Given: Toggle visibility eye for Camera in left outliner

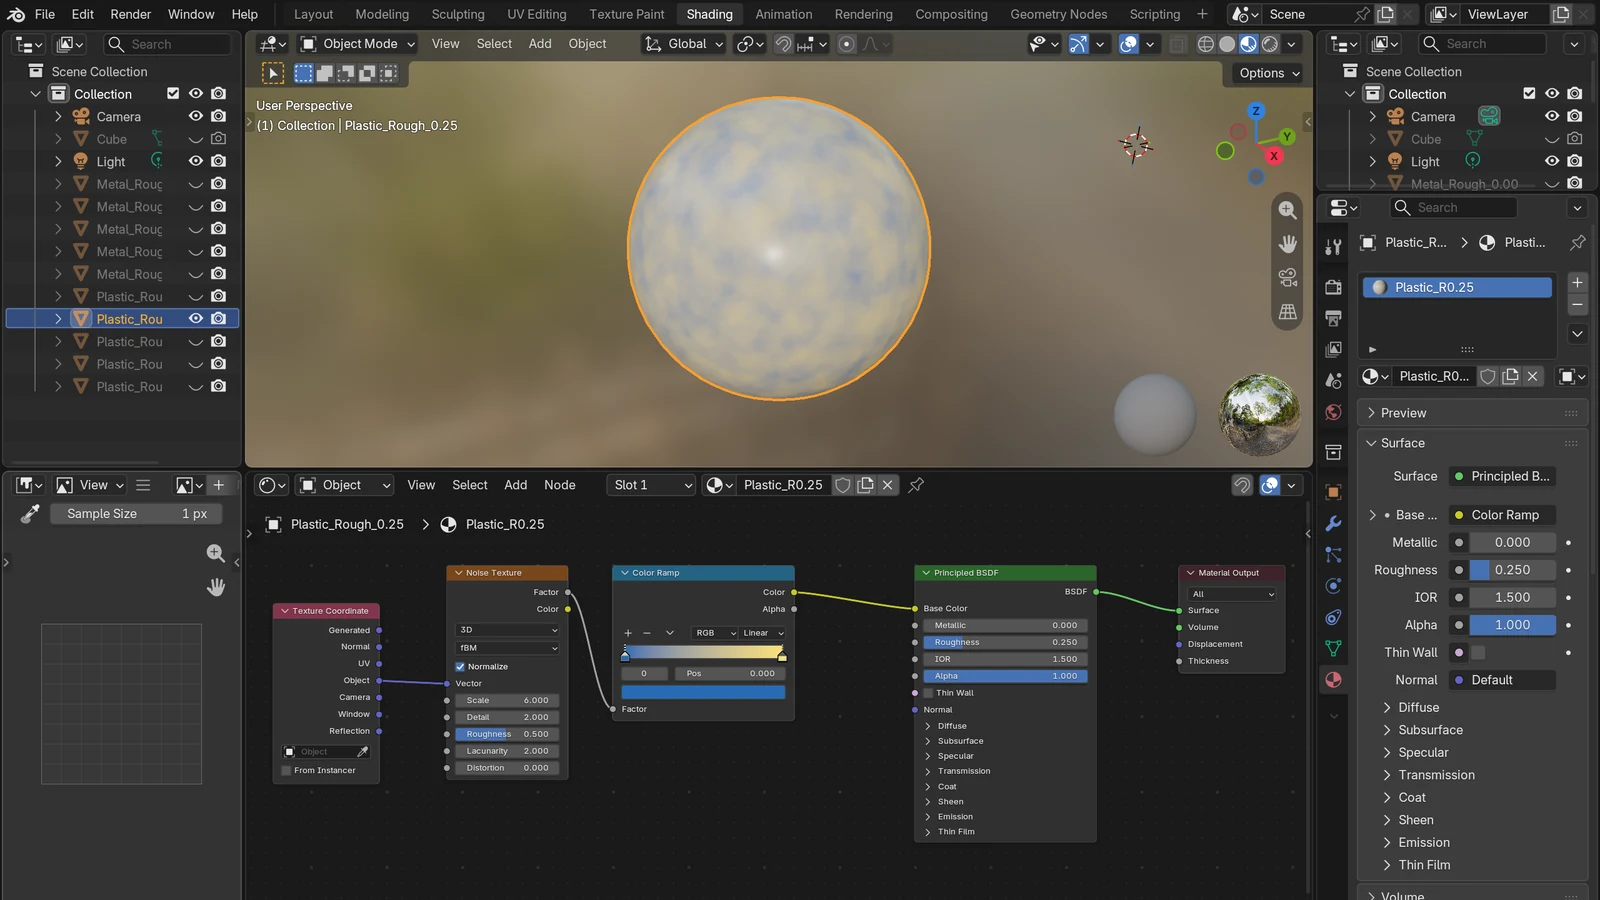Looking at the screenshot, I should pyautogui.click(x=196, y=116).
